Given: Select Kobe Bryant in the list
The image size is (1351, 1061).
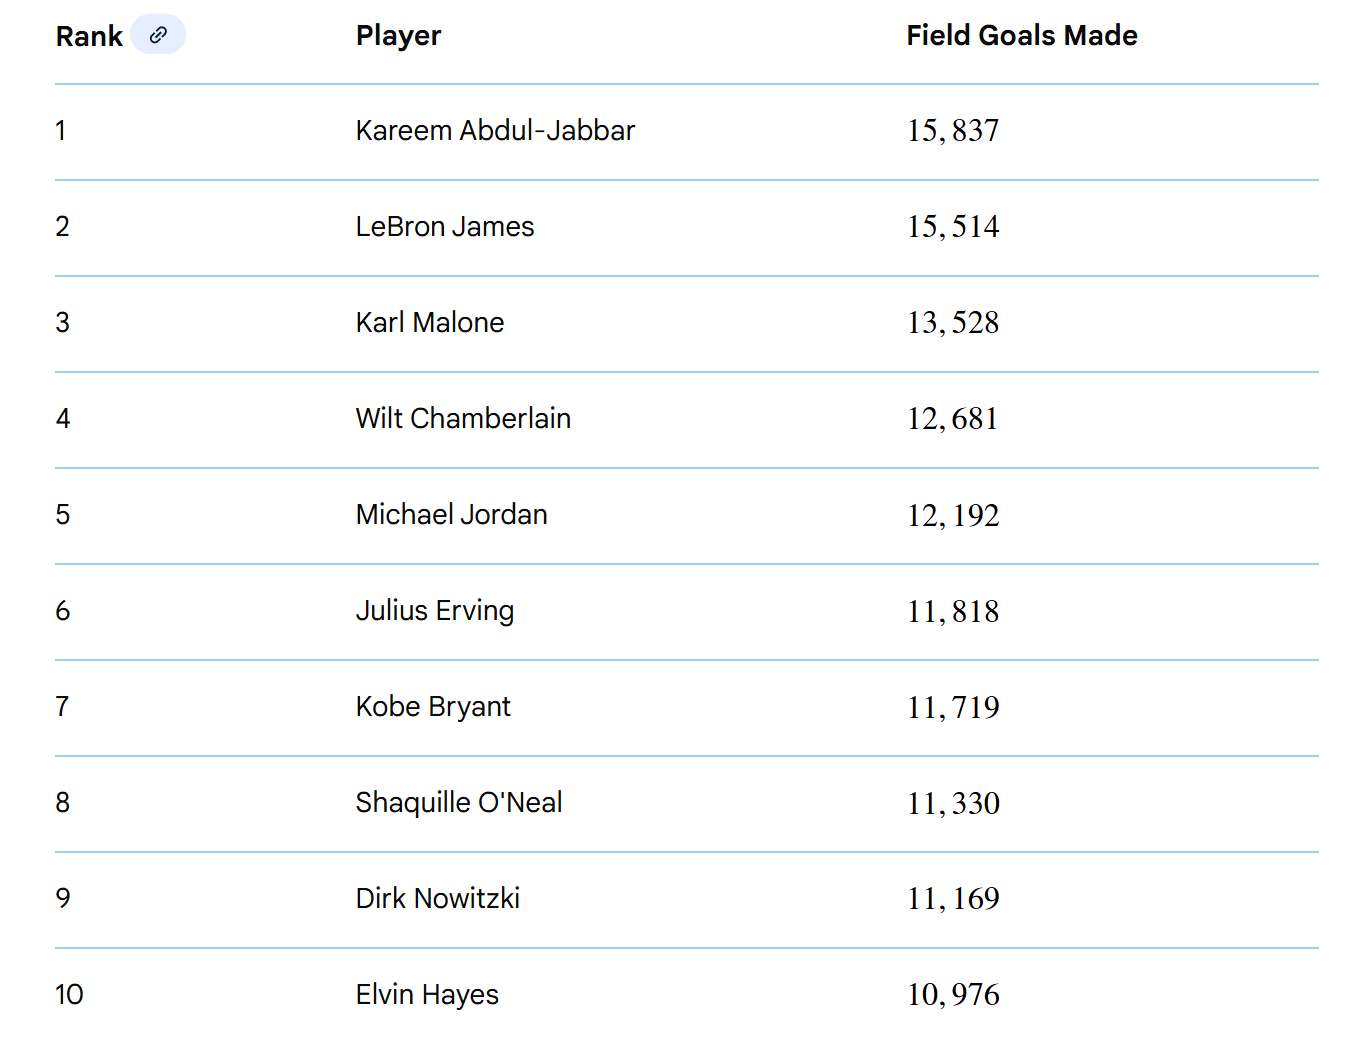Looking at the screenshot, I should 433,707.
